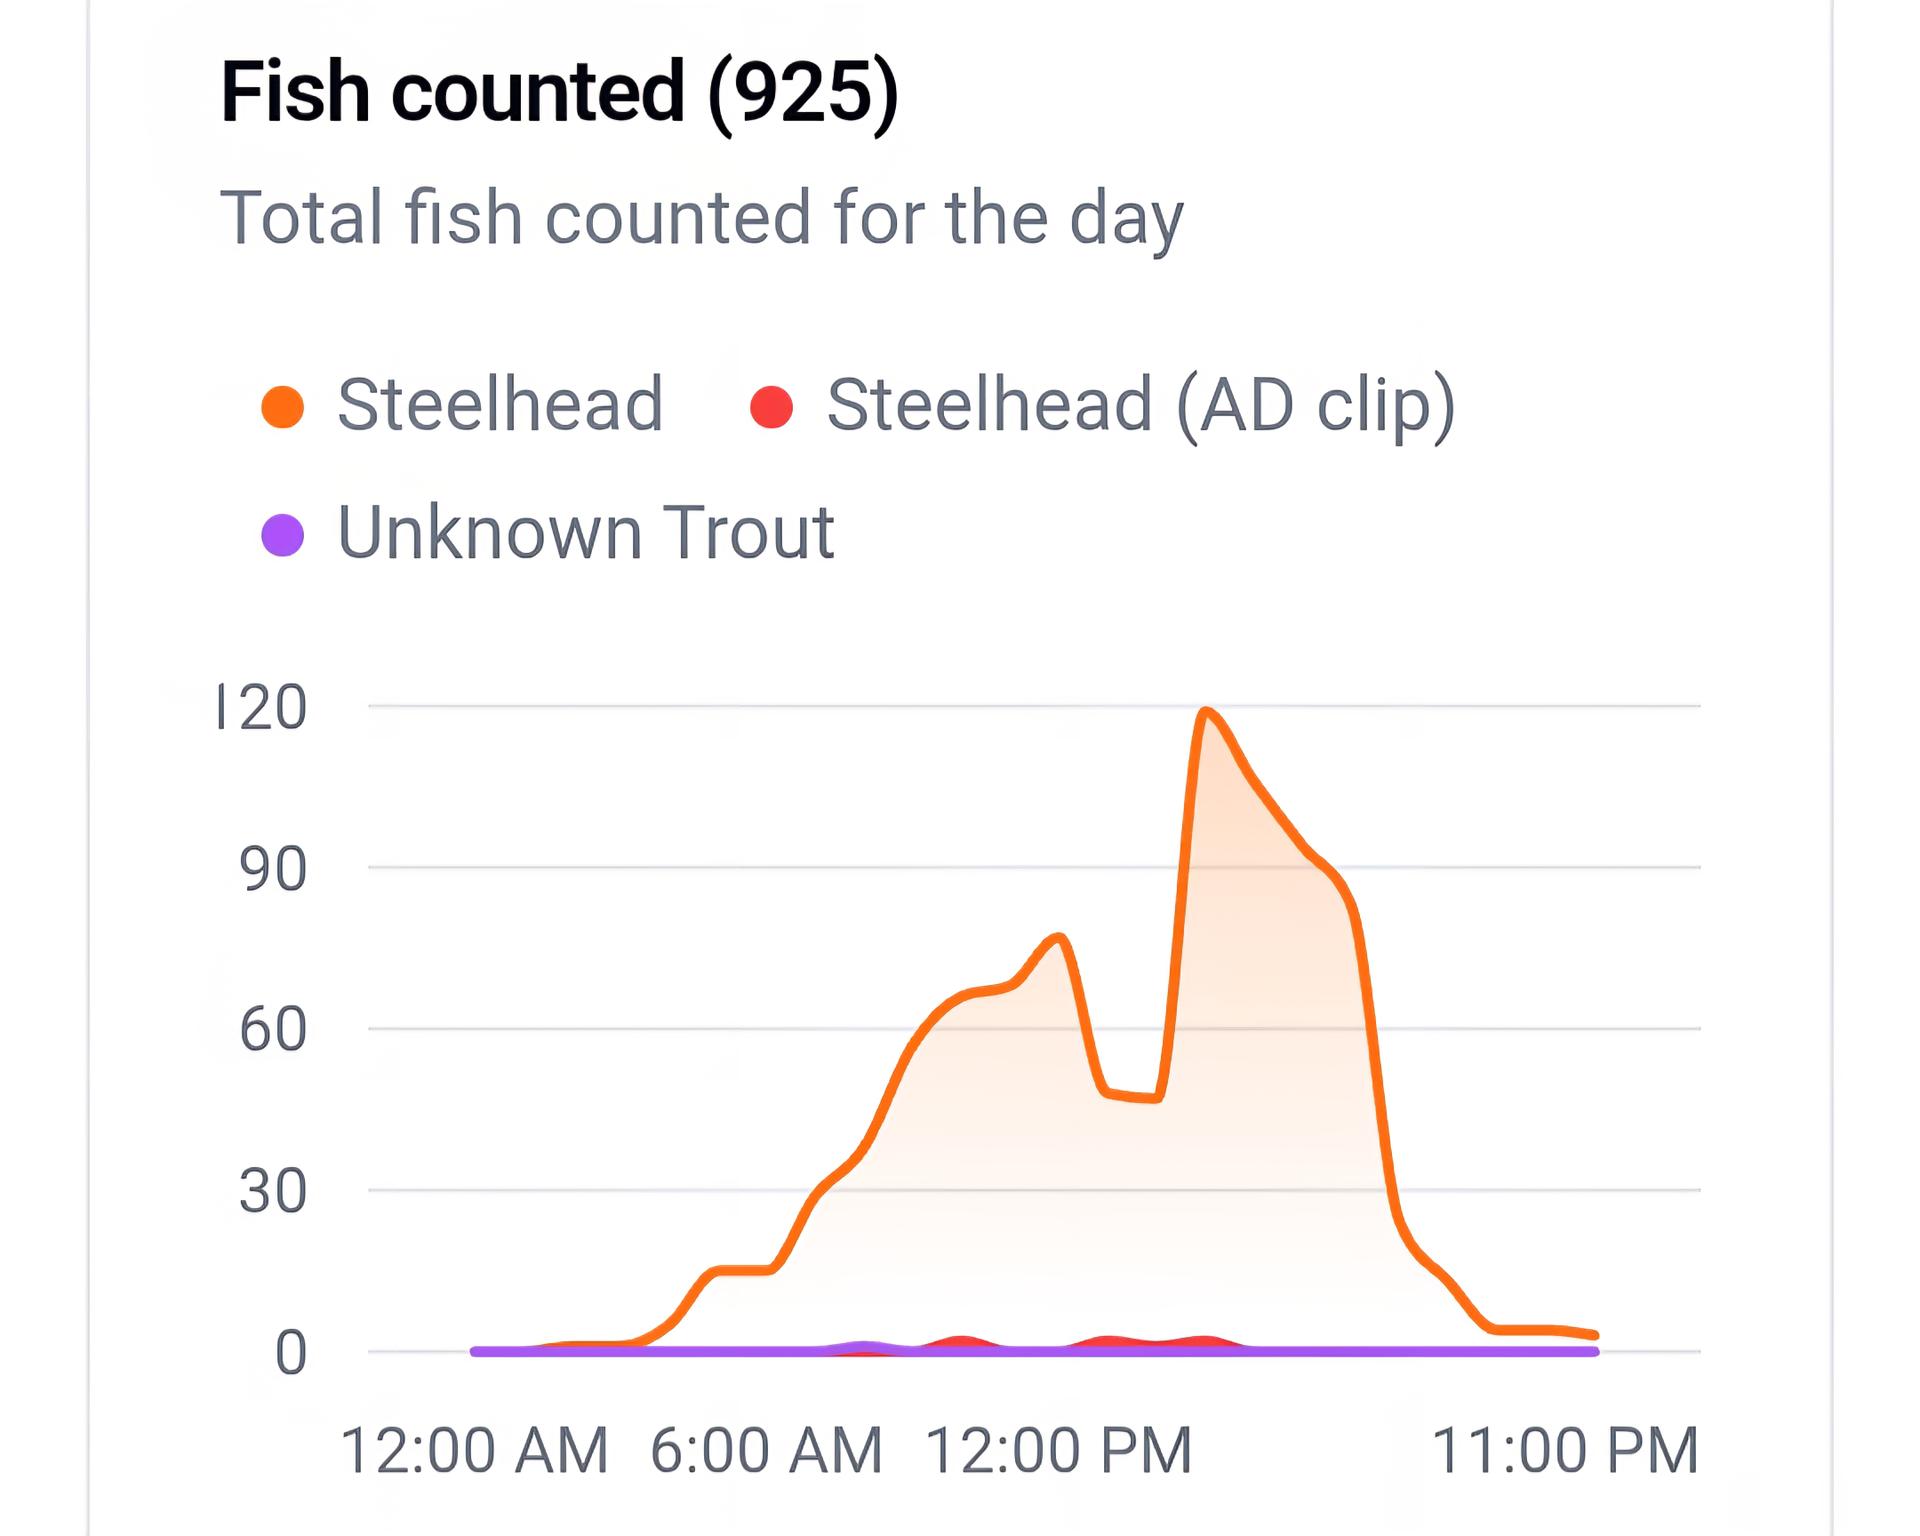
Task: Click the purple Unknown Trout legend dot
Action: click(x=283, y=535)
